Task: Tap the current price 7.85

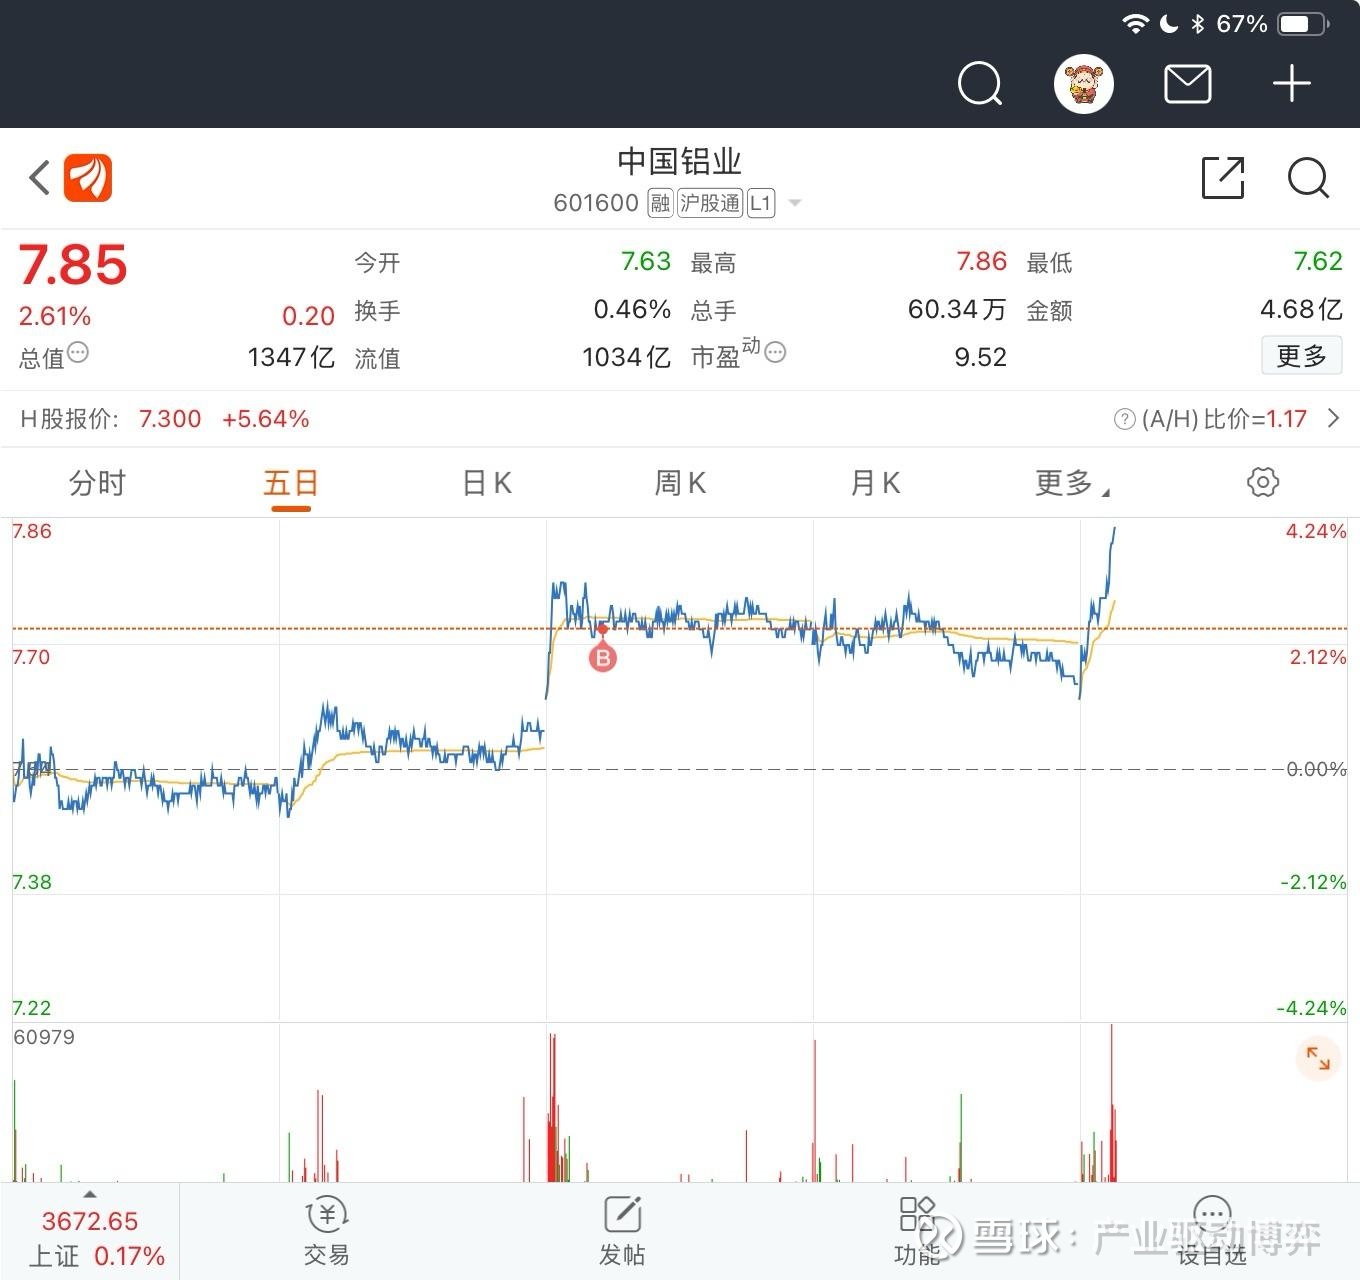Action: pyautogui.click(x=73, y=265)
